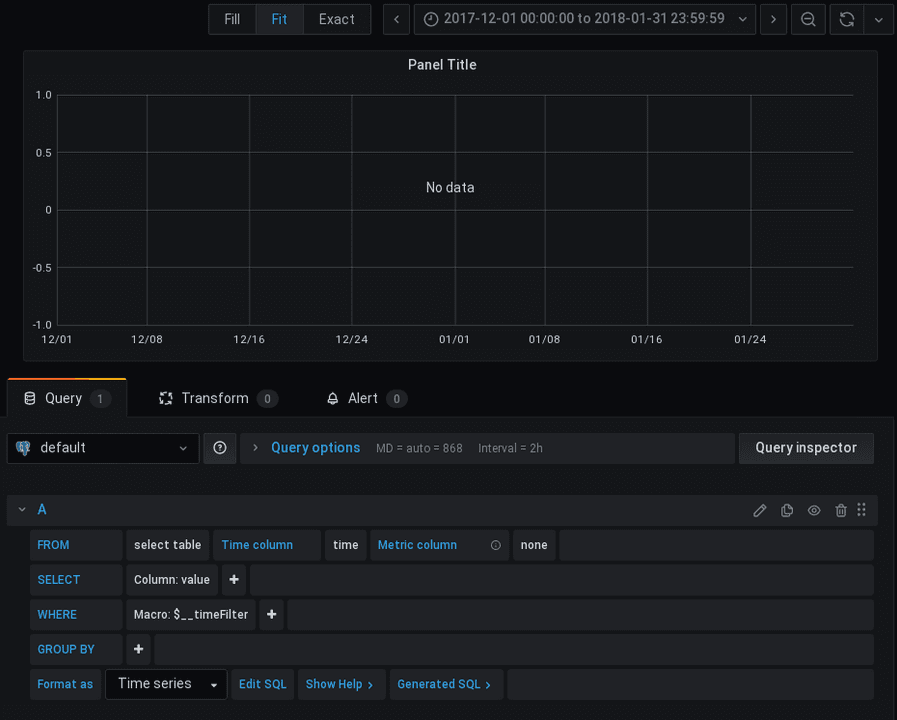897x720 pixels.
Task: Shift time range forward with right arrow
Action: [773, 19]
